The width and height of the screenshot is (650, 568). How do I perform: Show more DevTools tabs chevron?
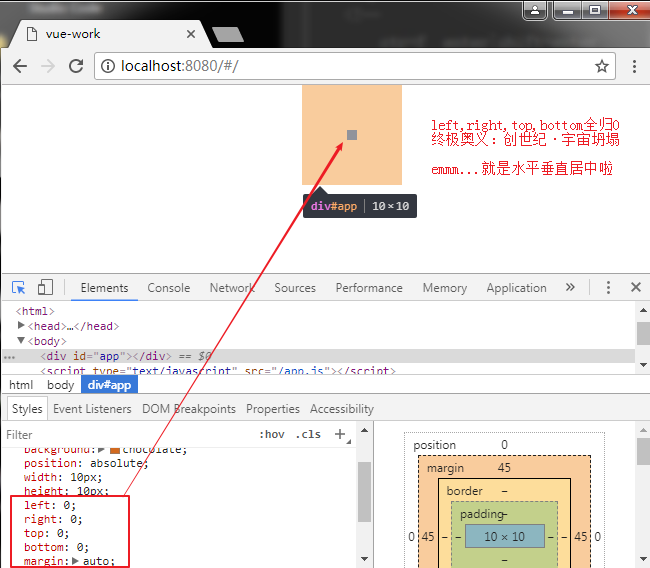click(x=570, y=287)
